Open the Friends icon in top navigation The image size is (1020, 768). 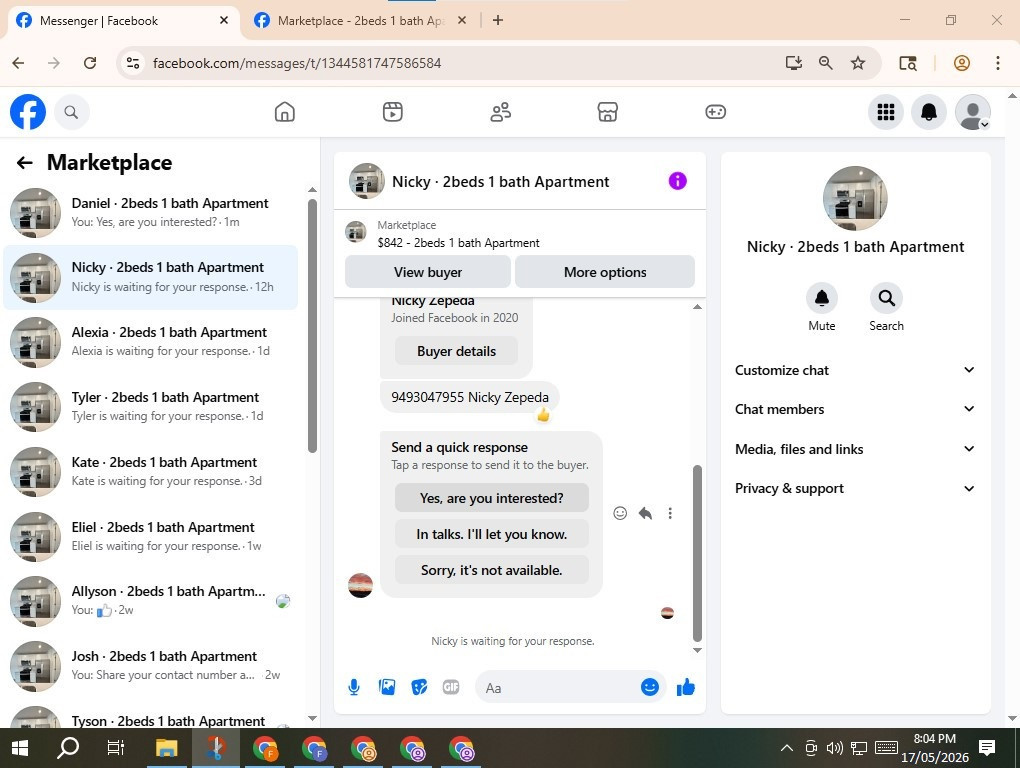click(500, 112)
